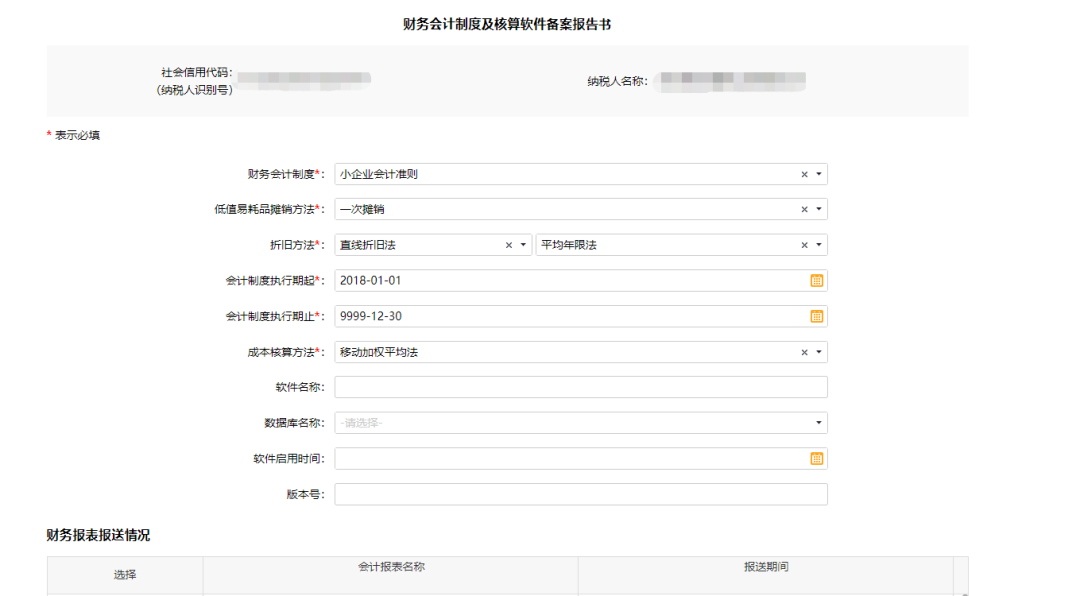Clear the 平均年限法 selection with X
This screenshot has height=596, width=1080.
tap(804, 245)
